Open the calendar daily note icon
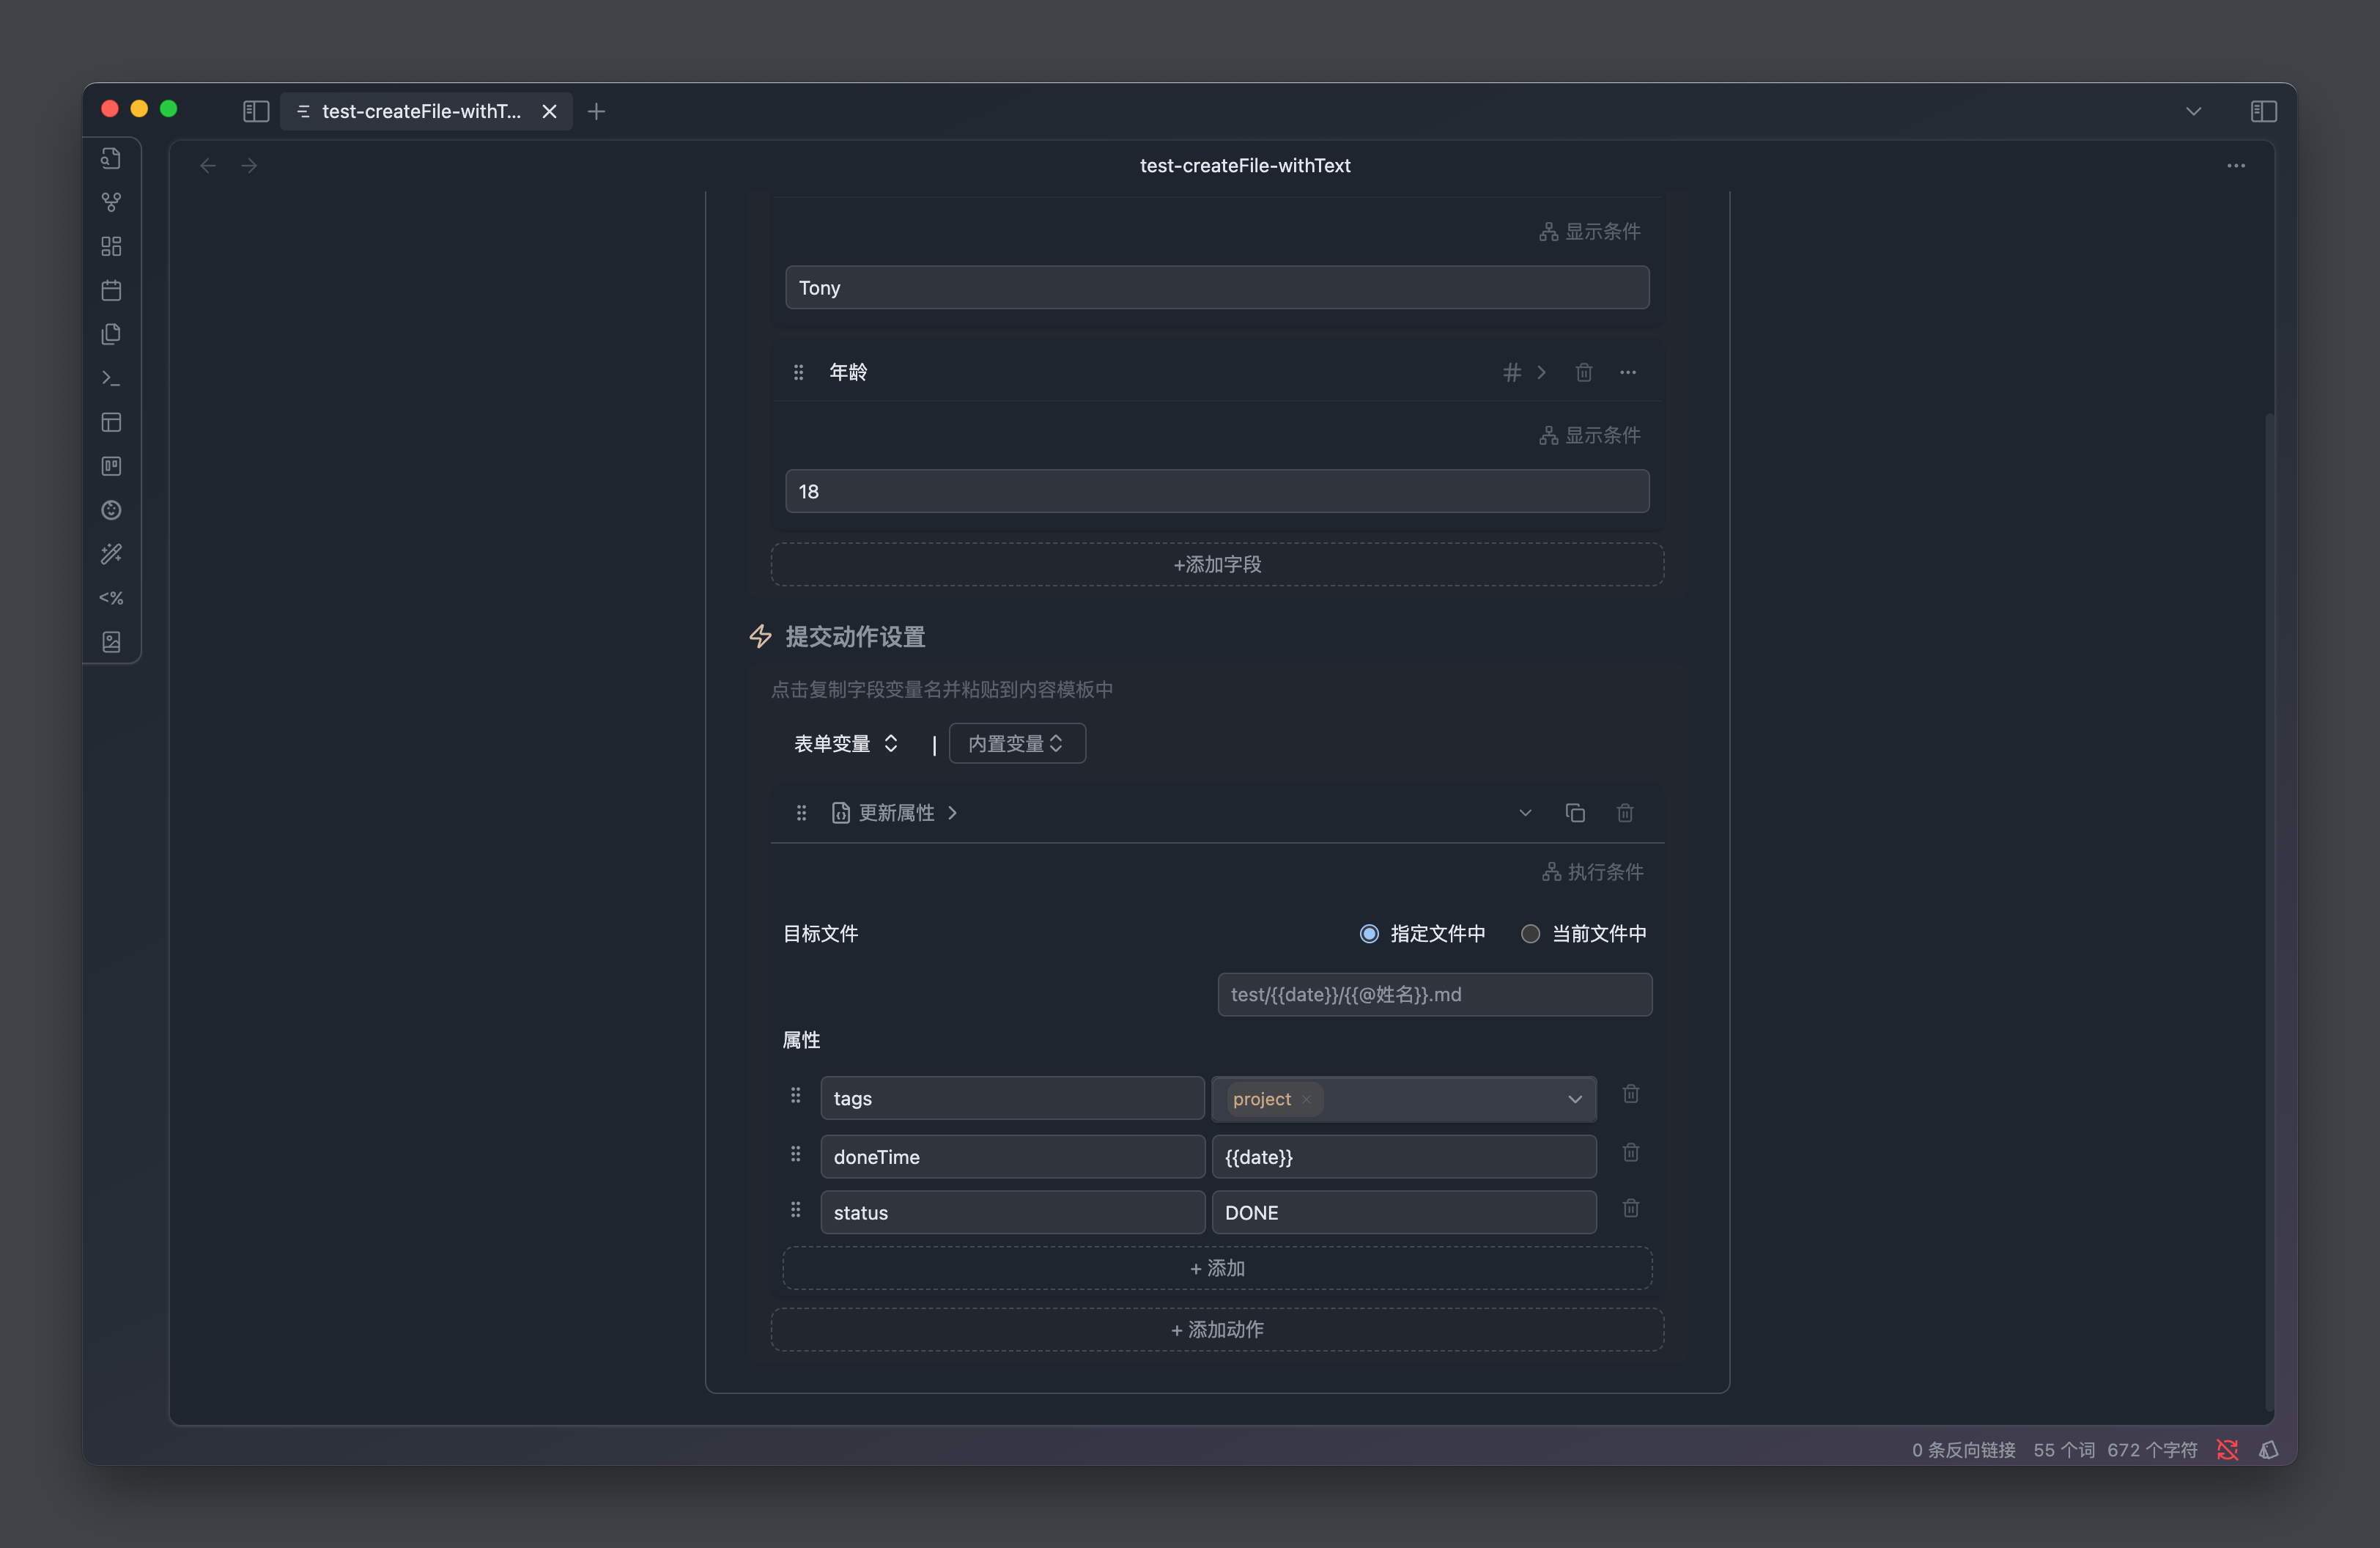This screenshot has height=1548, width=2380. (111, 290)
